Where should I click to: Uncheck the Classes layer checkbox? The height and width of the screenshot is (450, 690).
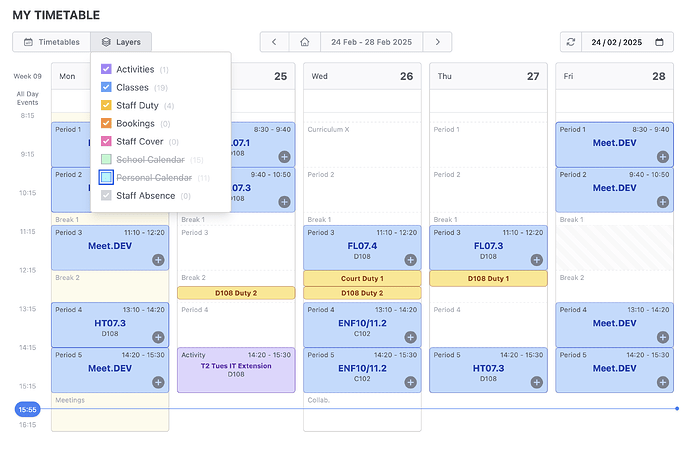[x=106, y=87]
